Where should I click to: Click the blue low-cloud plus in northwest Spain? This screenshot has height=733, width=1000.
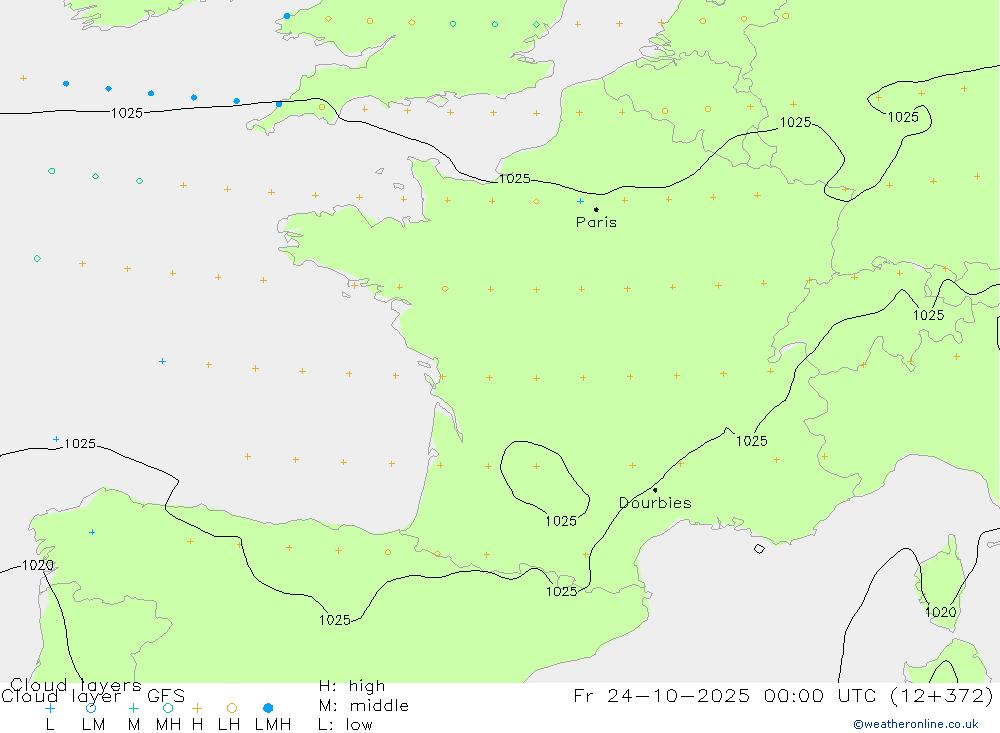click(x=92, y=532)
